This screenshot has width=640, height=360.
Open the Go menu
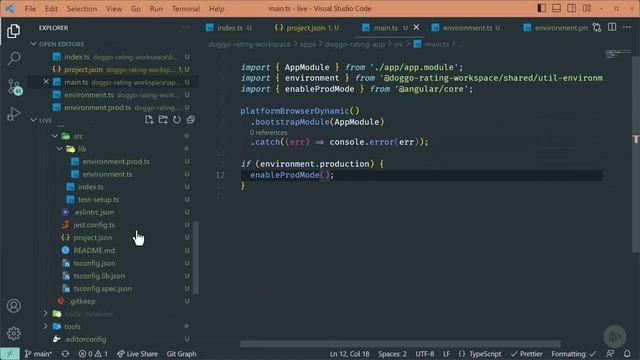click(136, 9)
